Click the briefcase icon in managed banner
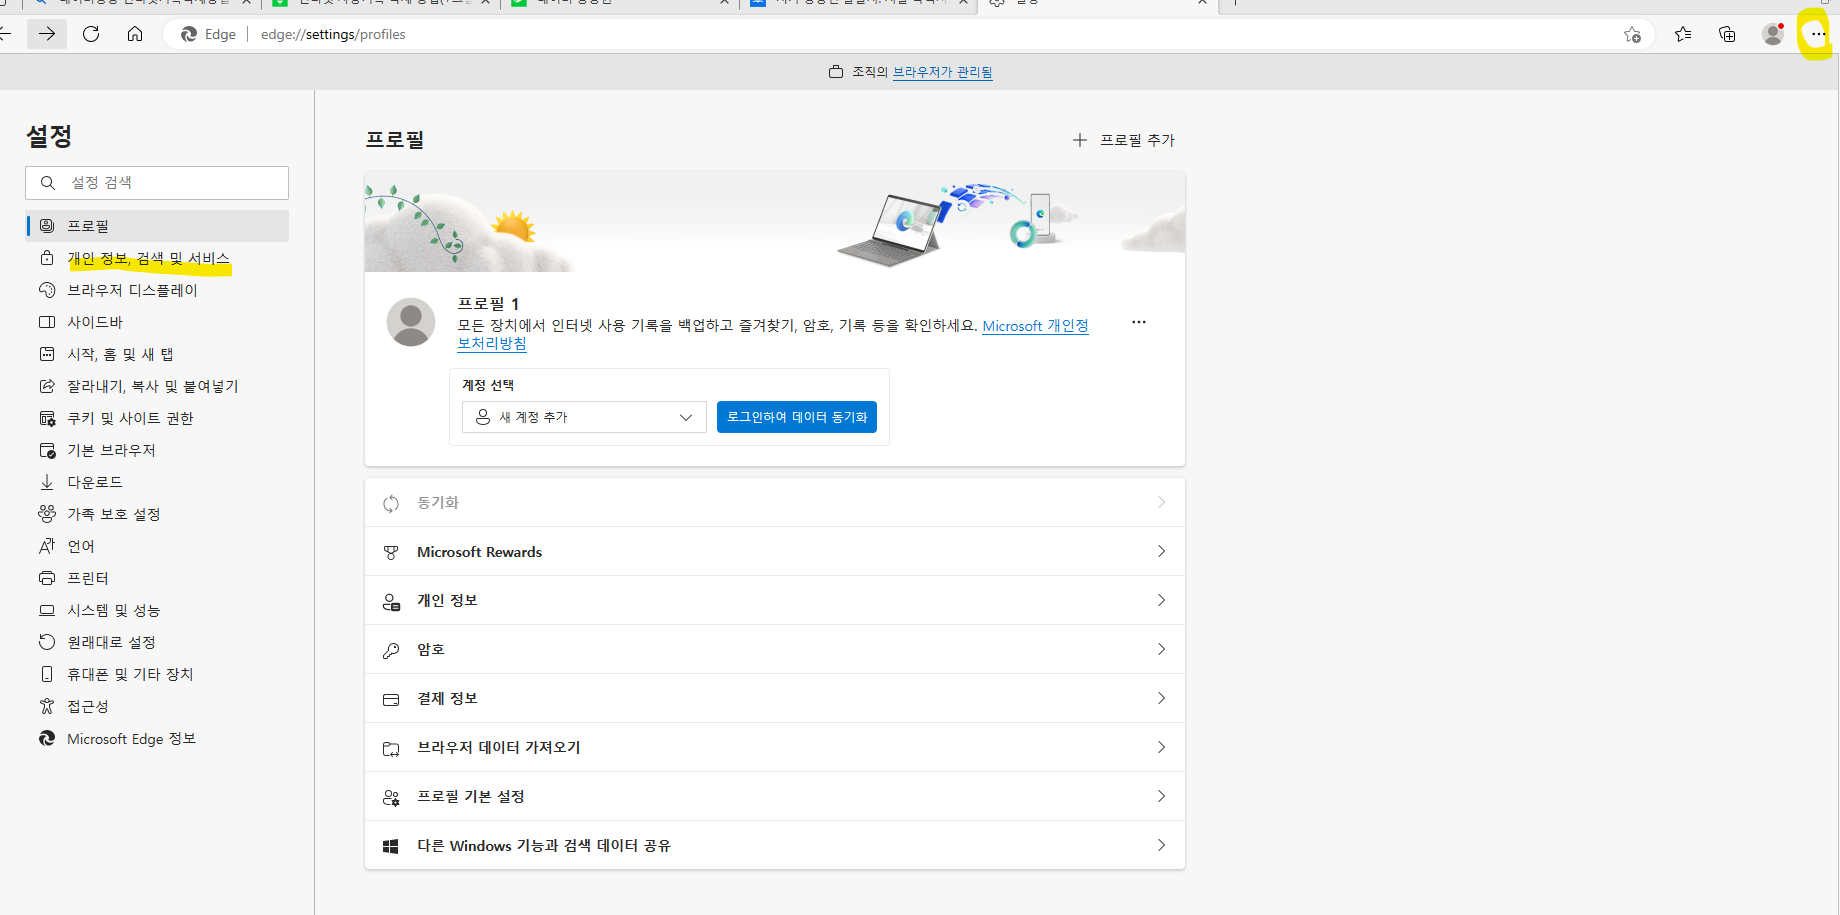The image size is (1840, 915). tap(836, 72)
